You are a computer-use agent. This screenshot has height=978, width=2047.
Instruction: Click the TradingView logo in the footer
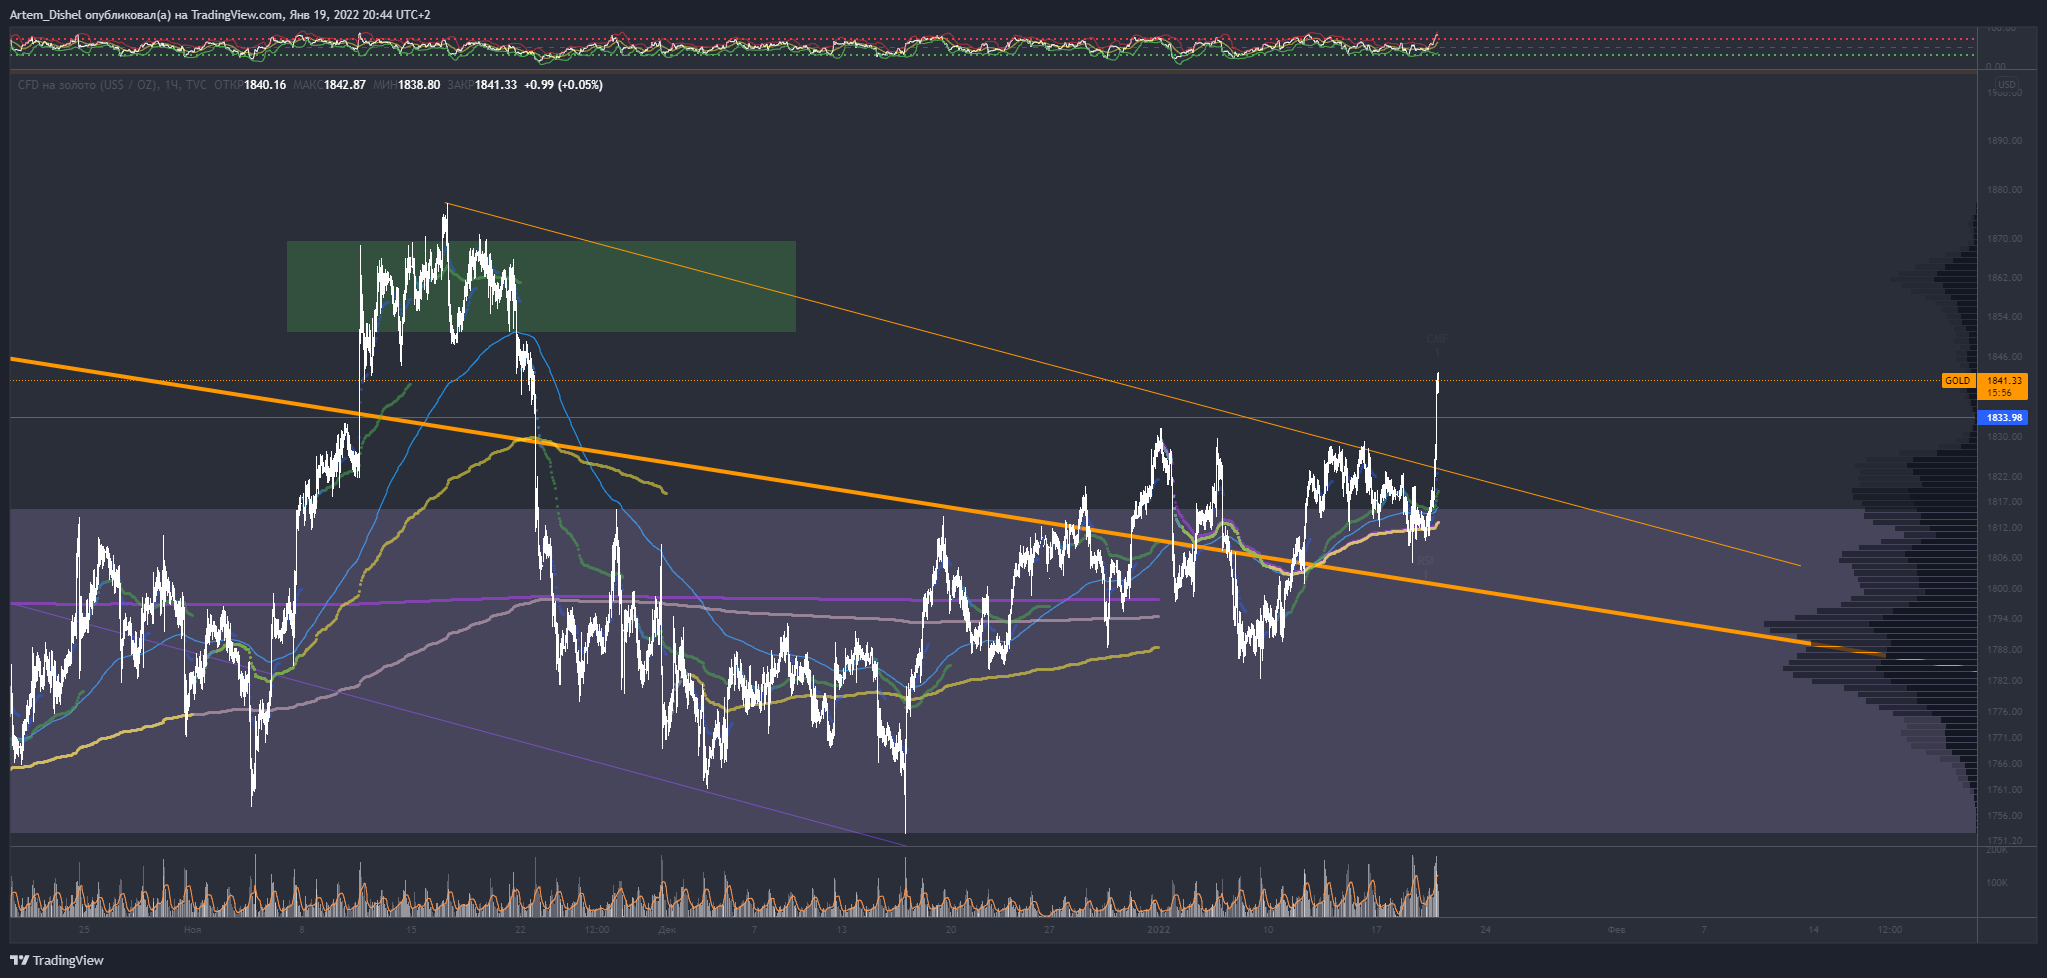click(57, 960)
